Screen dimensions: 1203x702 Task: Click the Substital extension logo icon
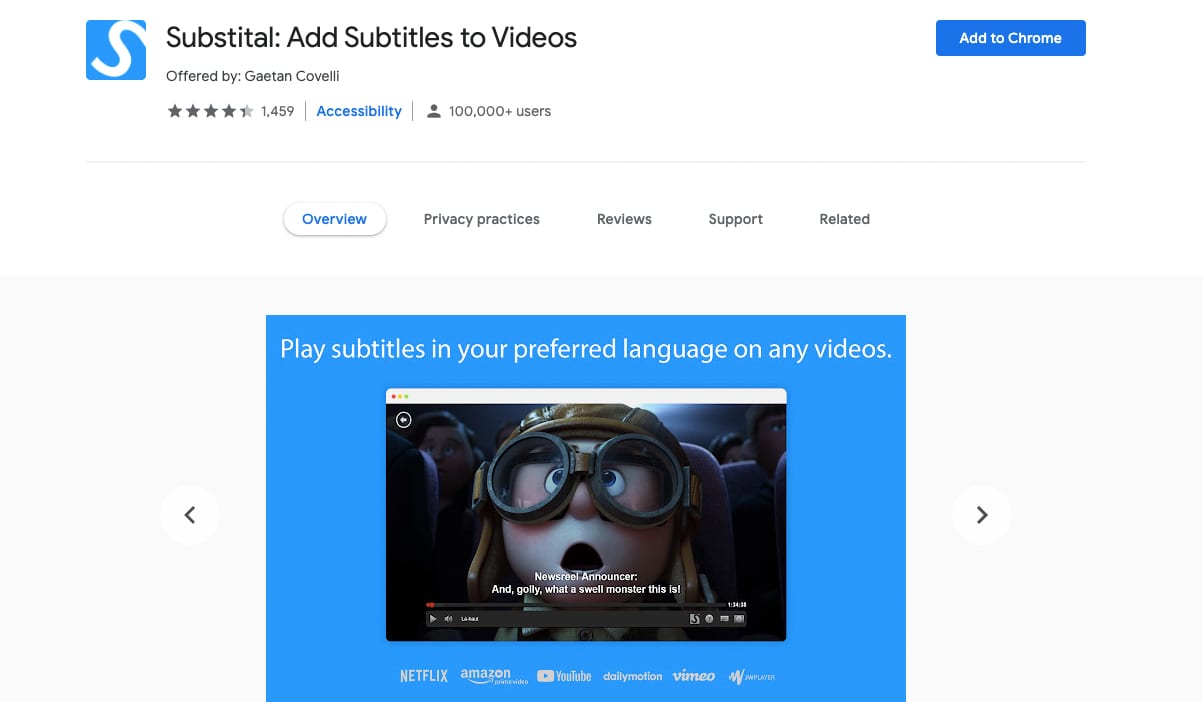point(116,50)
